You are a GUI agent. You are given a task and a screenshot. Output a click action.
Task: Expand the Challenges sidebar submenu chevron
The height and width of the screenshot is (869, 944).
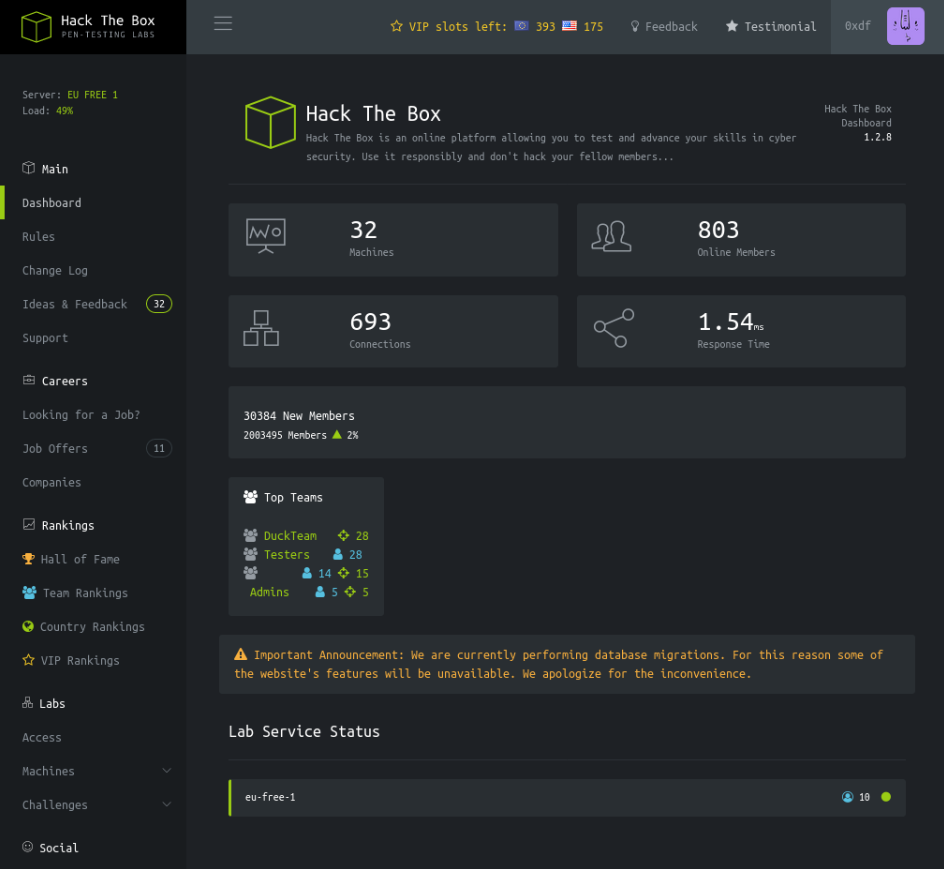(167, 805)
